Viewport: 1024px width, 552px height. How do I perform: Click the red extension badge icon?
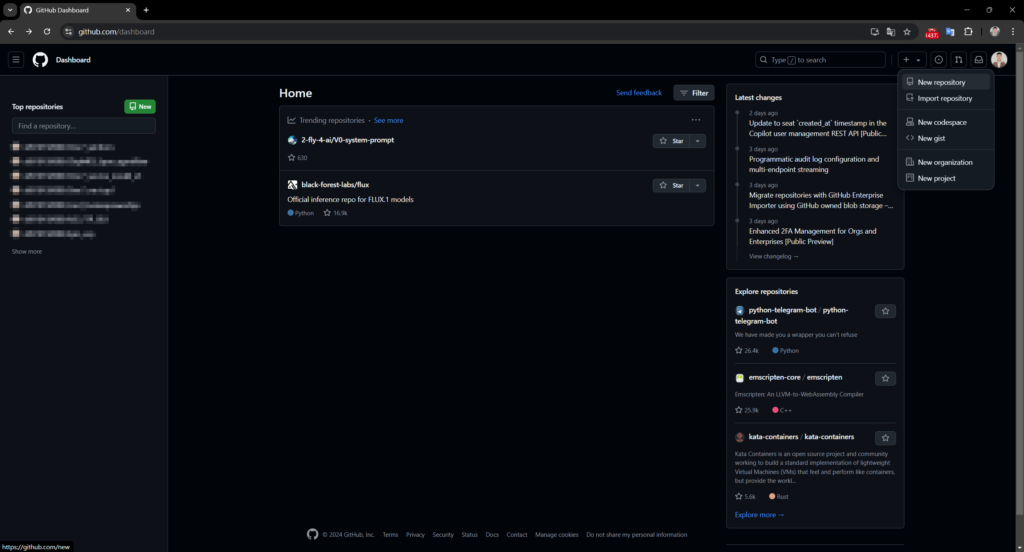coord(932,32)
